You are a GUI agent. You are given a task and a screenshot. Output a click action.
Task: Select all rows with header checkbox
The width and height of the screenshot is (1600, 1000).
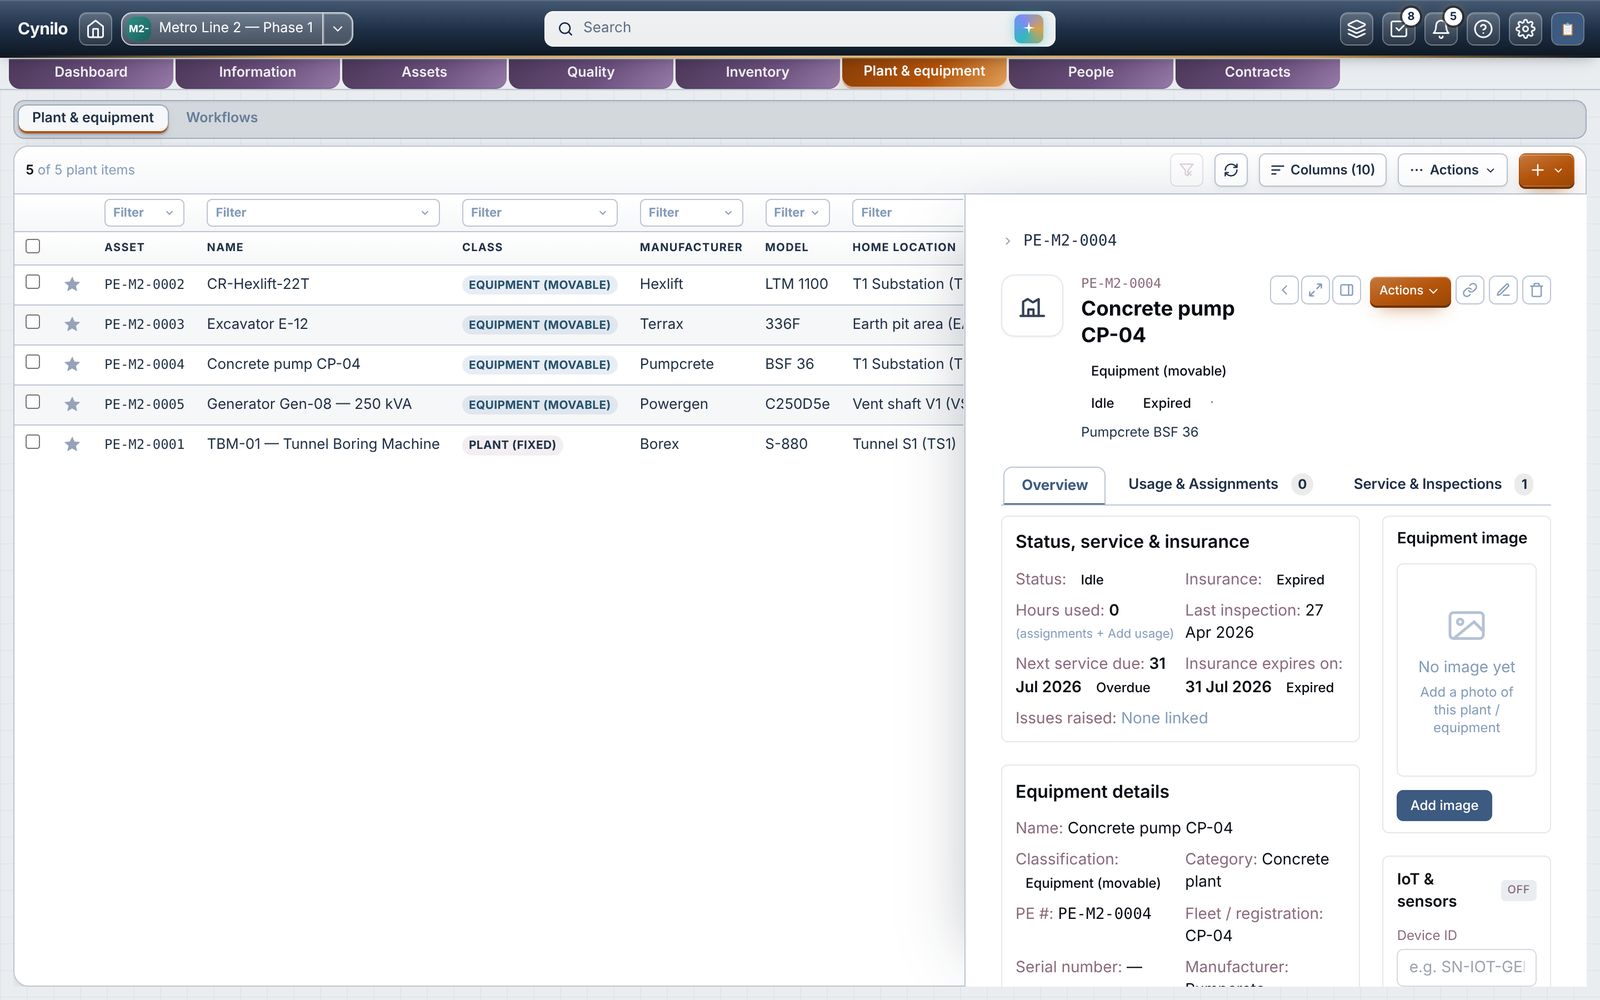coord(33,246)
